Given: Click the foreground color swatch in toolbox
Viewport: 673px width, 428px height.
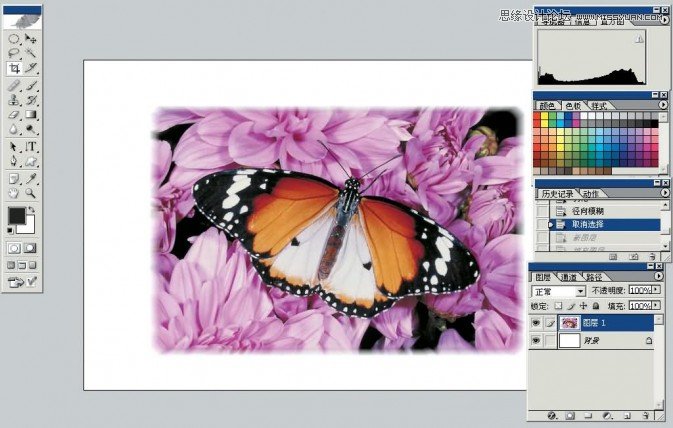Looking at the screenshot, I should coord(17,216).
